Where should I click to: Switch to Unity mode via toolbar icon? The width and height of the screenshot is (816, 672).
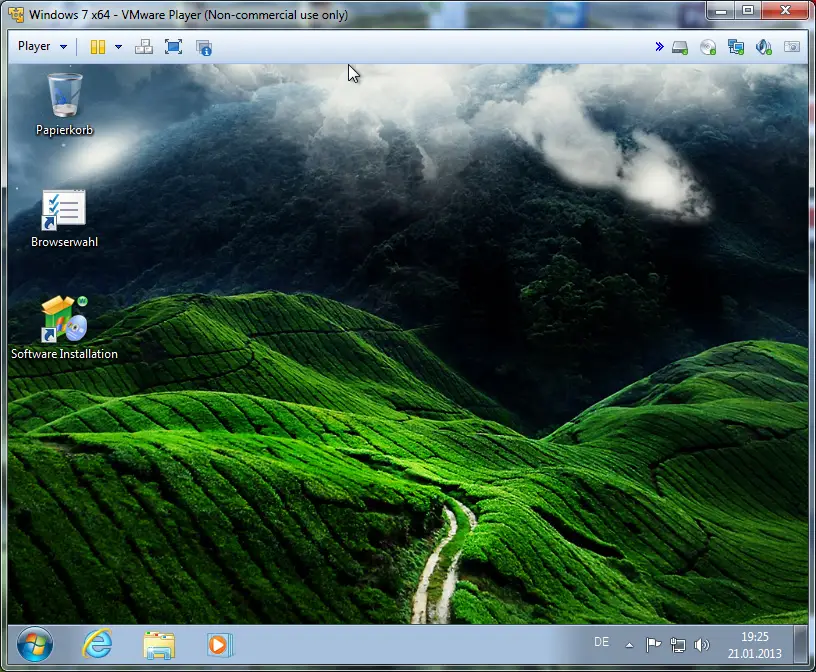pos(203,47)
